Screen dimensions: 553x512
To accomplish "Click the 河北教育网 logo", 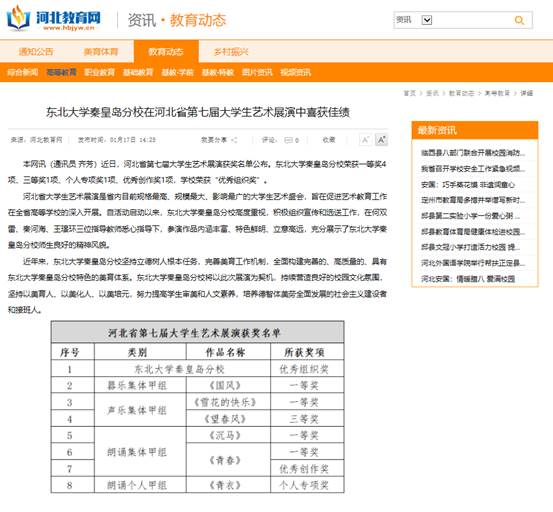I will [54, 19].
